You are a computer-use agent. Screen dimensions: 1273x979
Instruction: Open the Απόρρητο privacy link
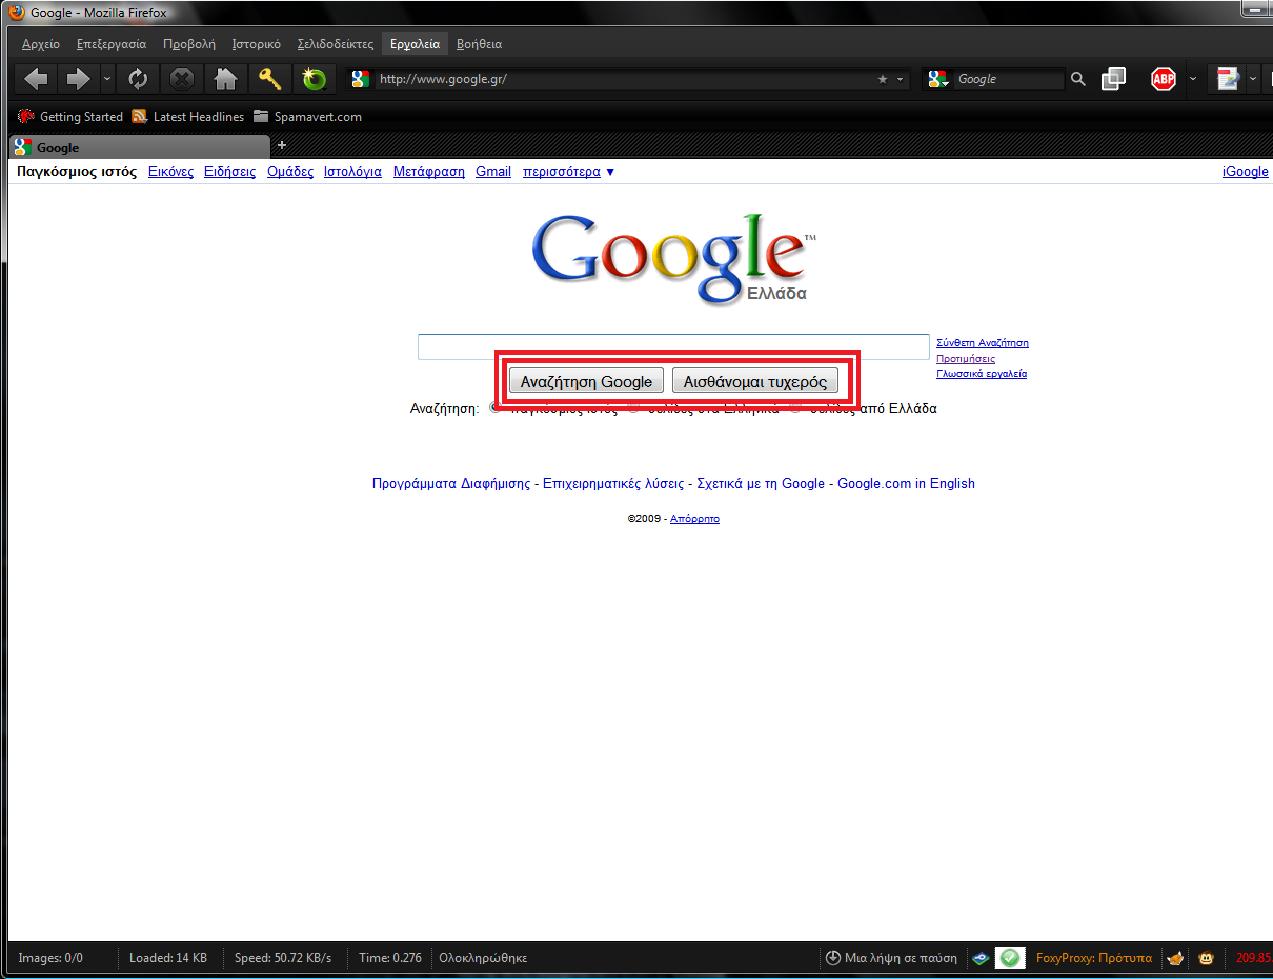click(695, 519)
